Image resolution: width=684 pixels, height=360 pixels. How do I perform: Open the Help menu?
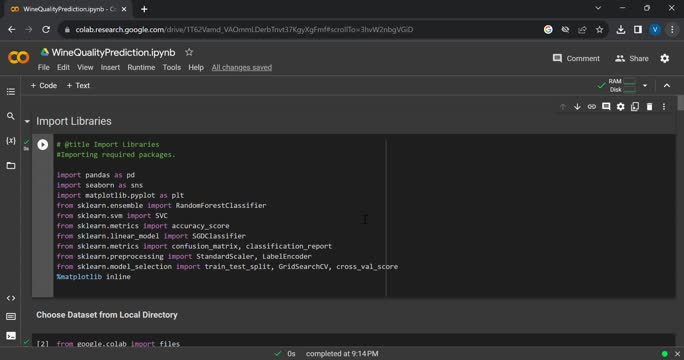[196, 67]
